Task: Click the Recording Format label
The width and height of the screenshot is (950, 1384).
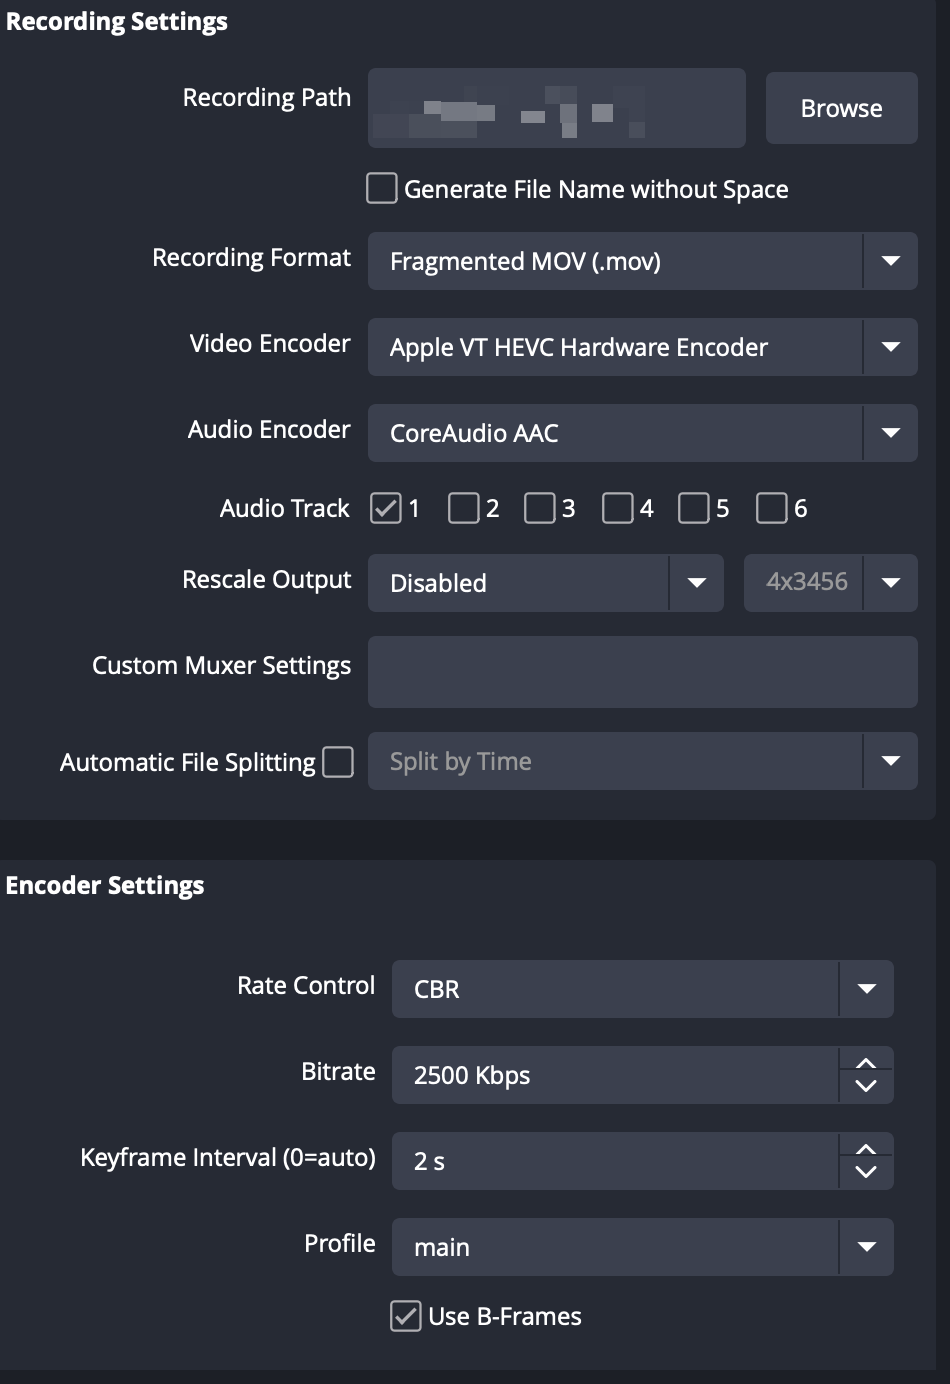Action: (251, 258)
